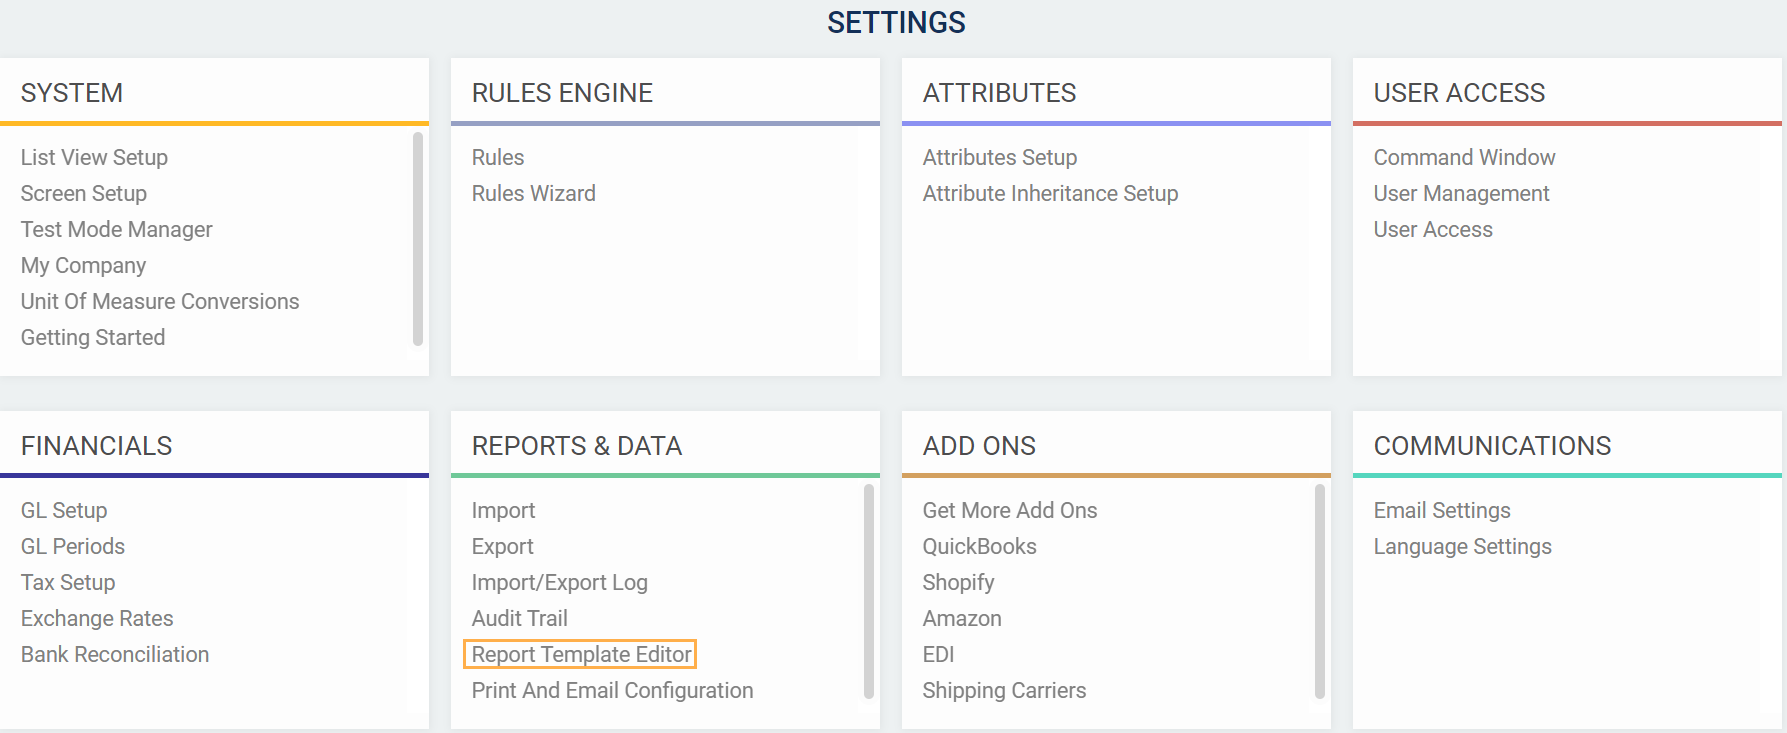
Task: Open Email Settings
Action: click(1441, 510)
